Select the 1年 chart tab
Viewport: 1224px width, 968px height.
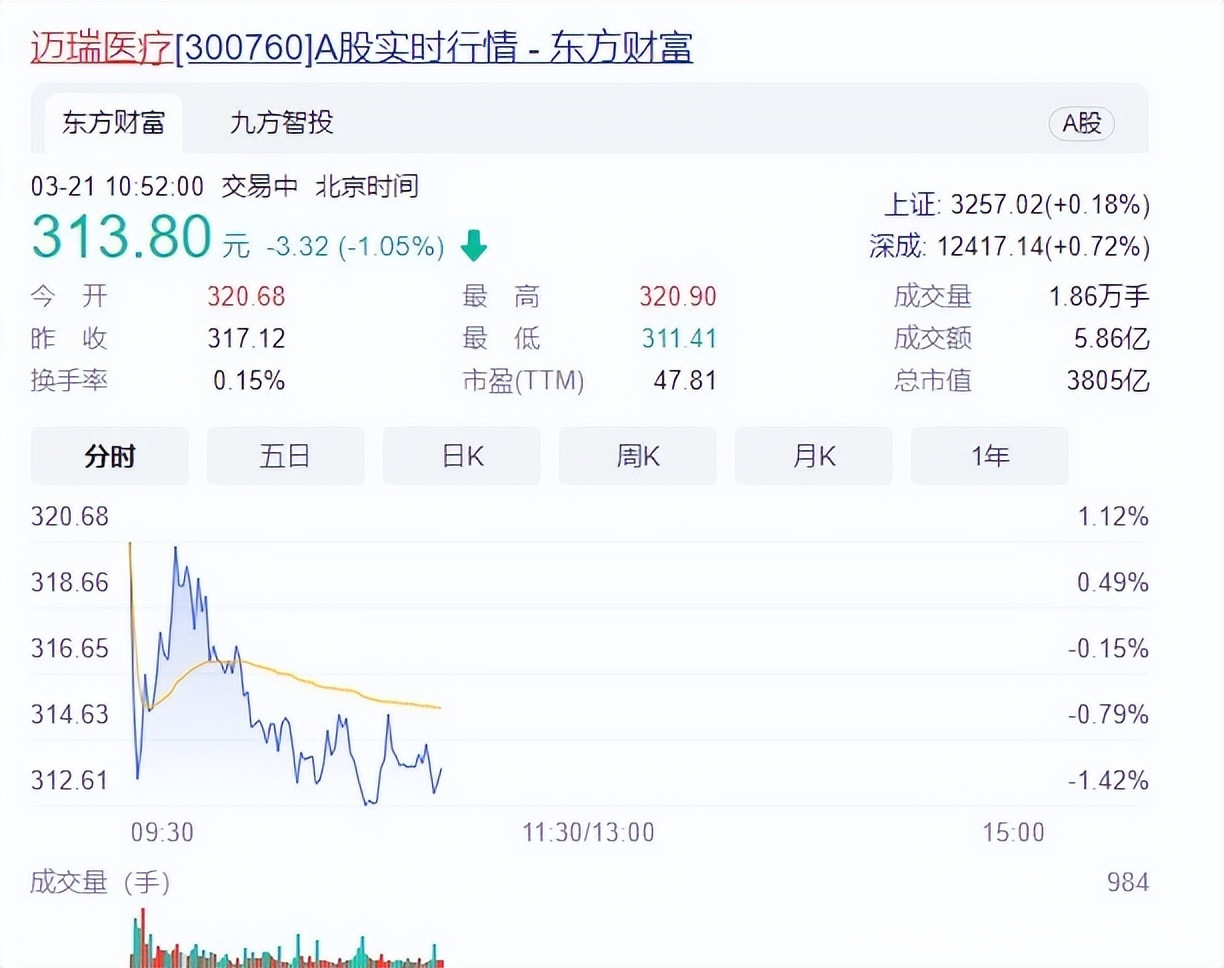990,456
